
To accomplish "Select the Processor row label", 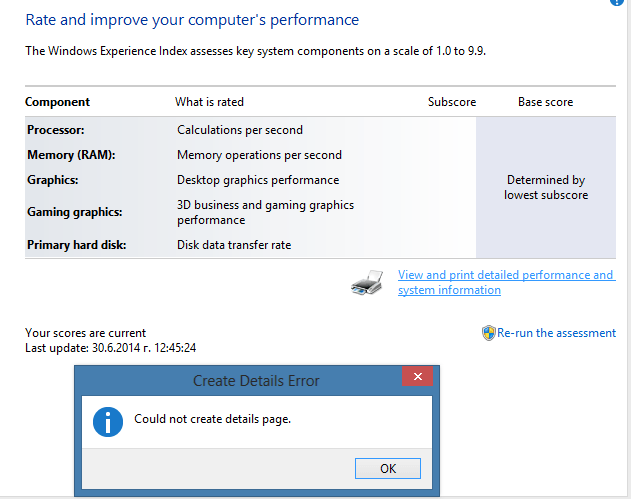I will [x=56, y=130].
